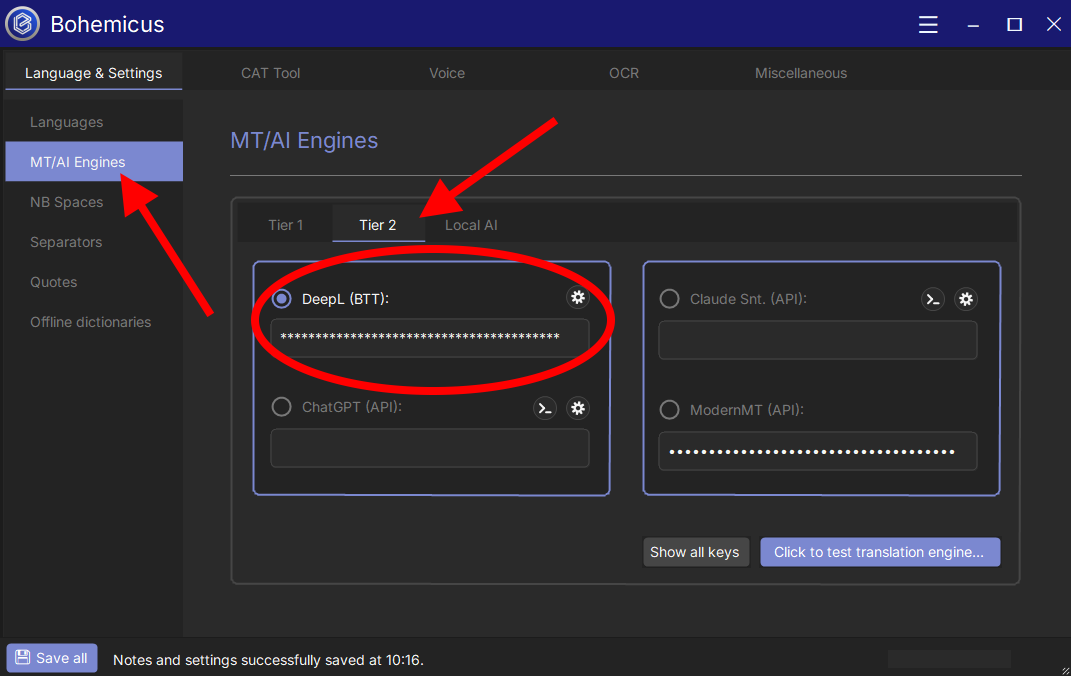Select the Claude Snt. (API) radio button
Screen dimensions: 1071x676
[669, 299]
